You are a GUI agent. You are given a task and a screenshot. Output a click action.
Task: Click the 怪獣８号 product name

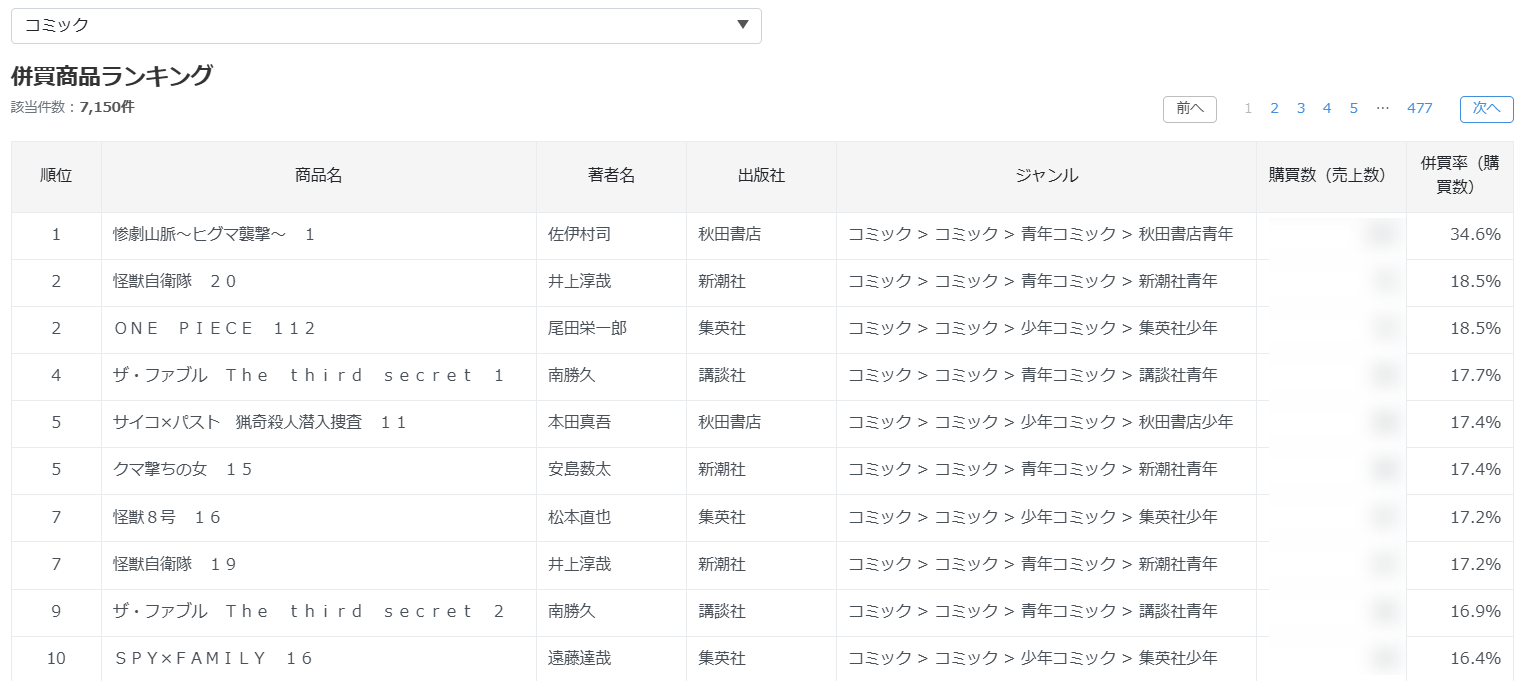[x=165, y=516]
